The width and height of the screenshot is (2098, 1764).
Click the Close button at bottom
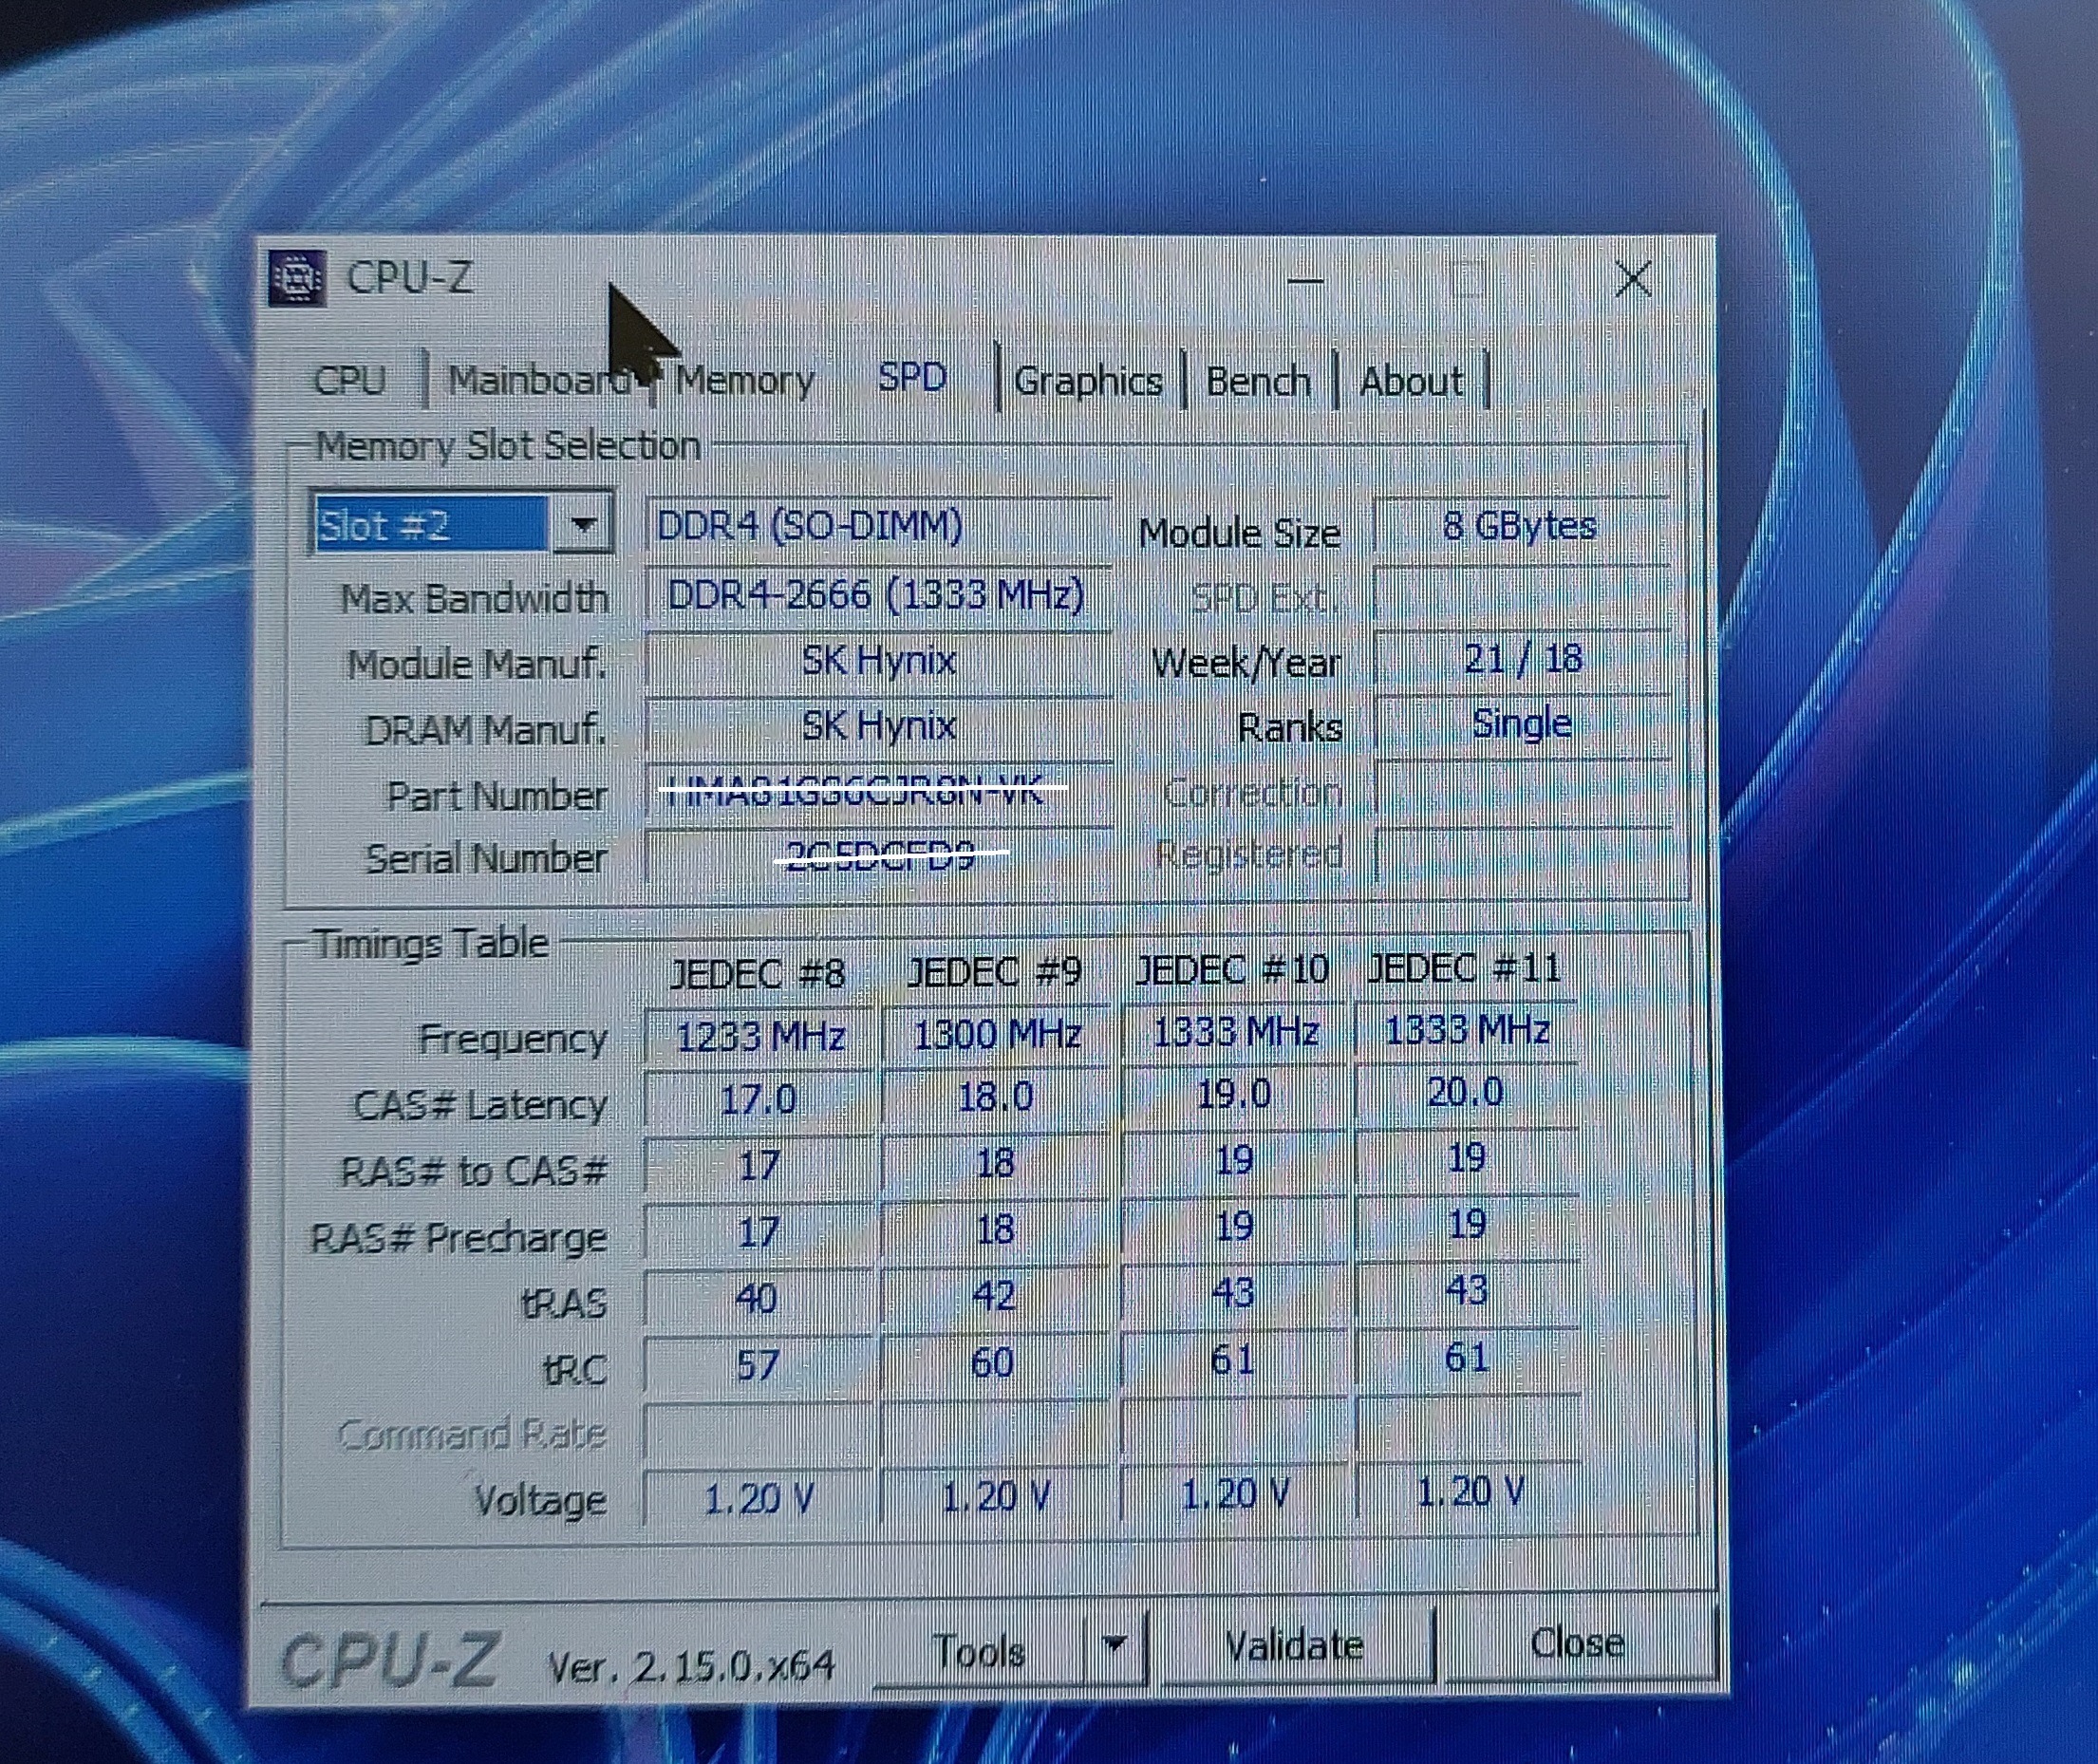[x=1577, y=1644]
